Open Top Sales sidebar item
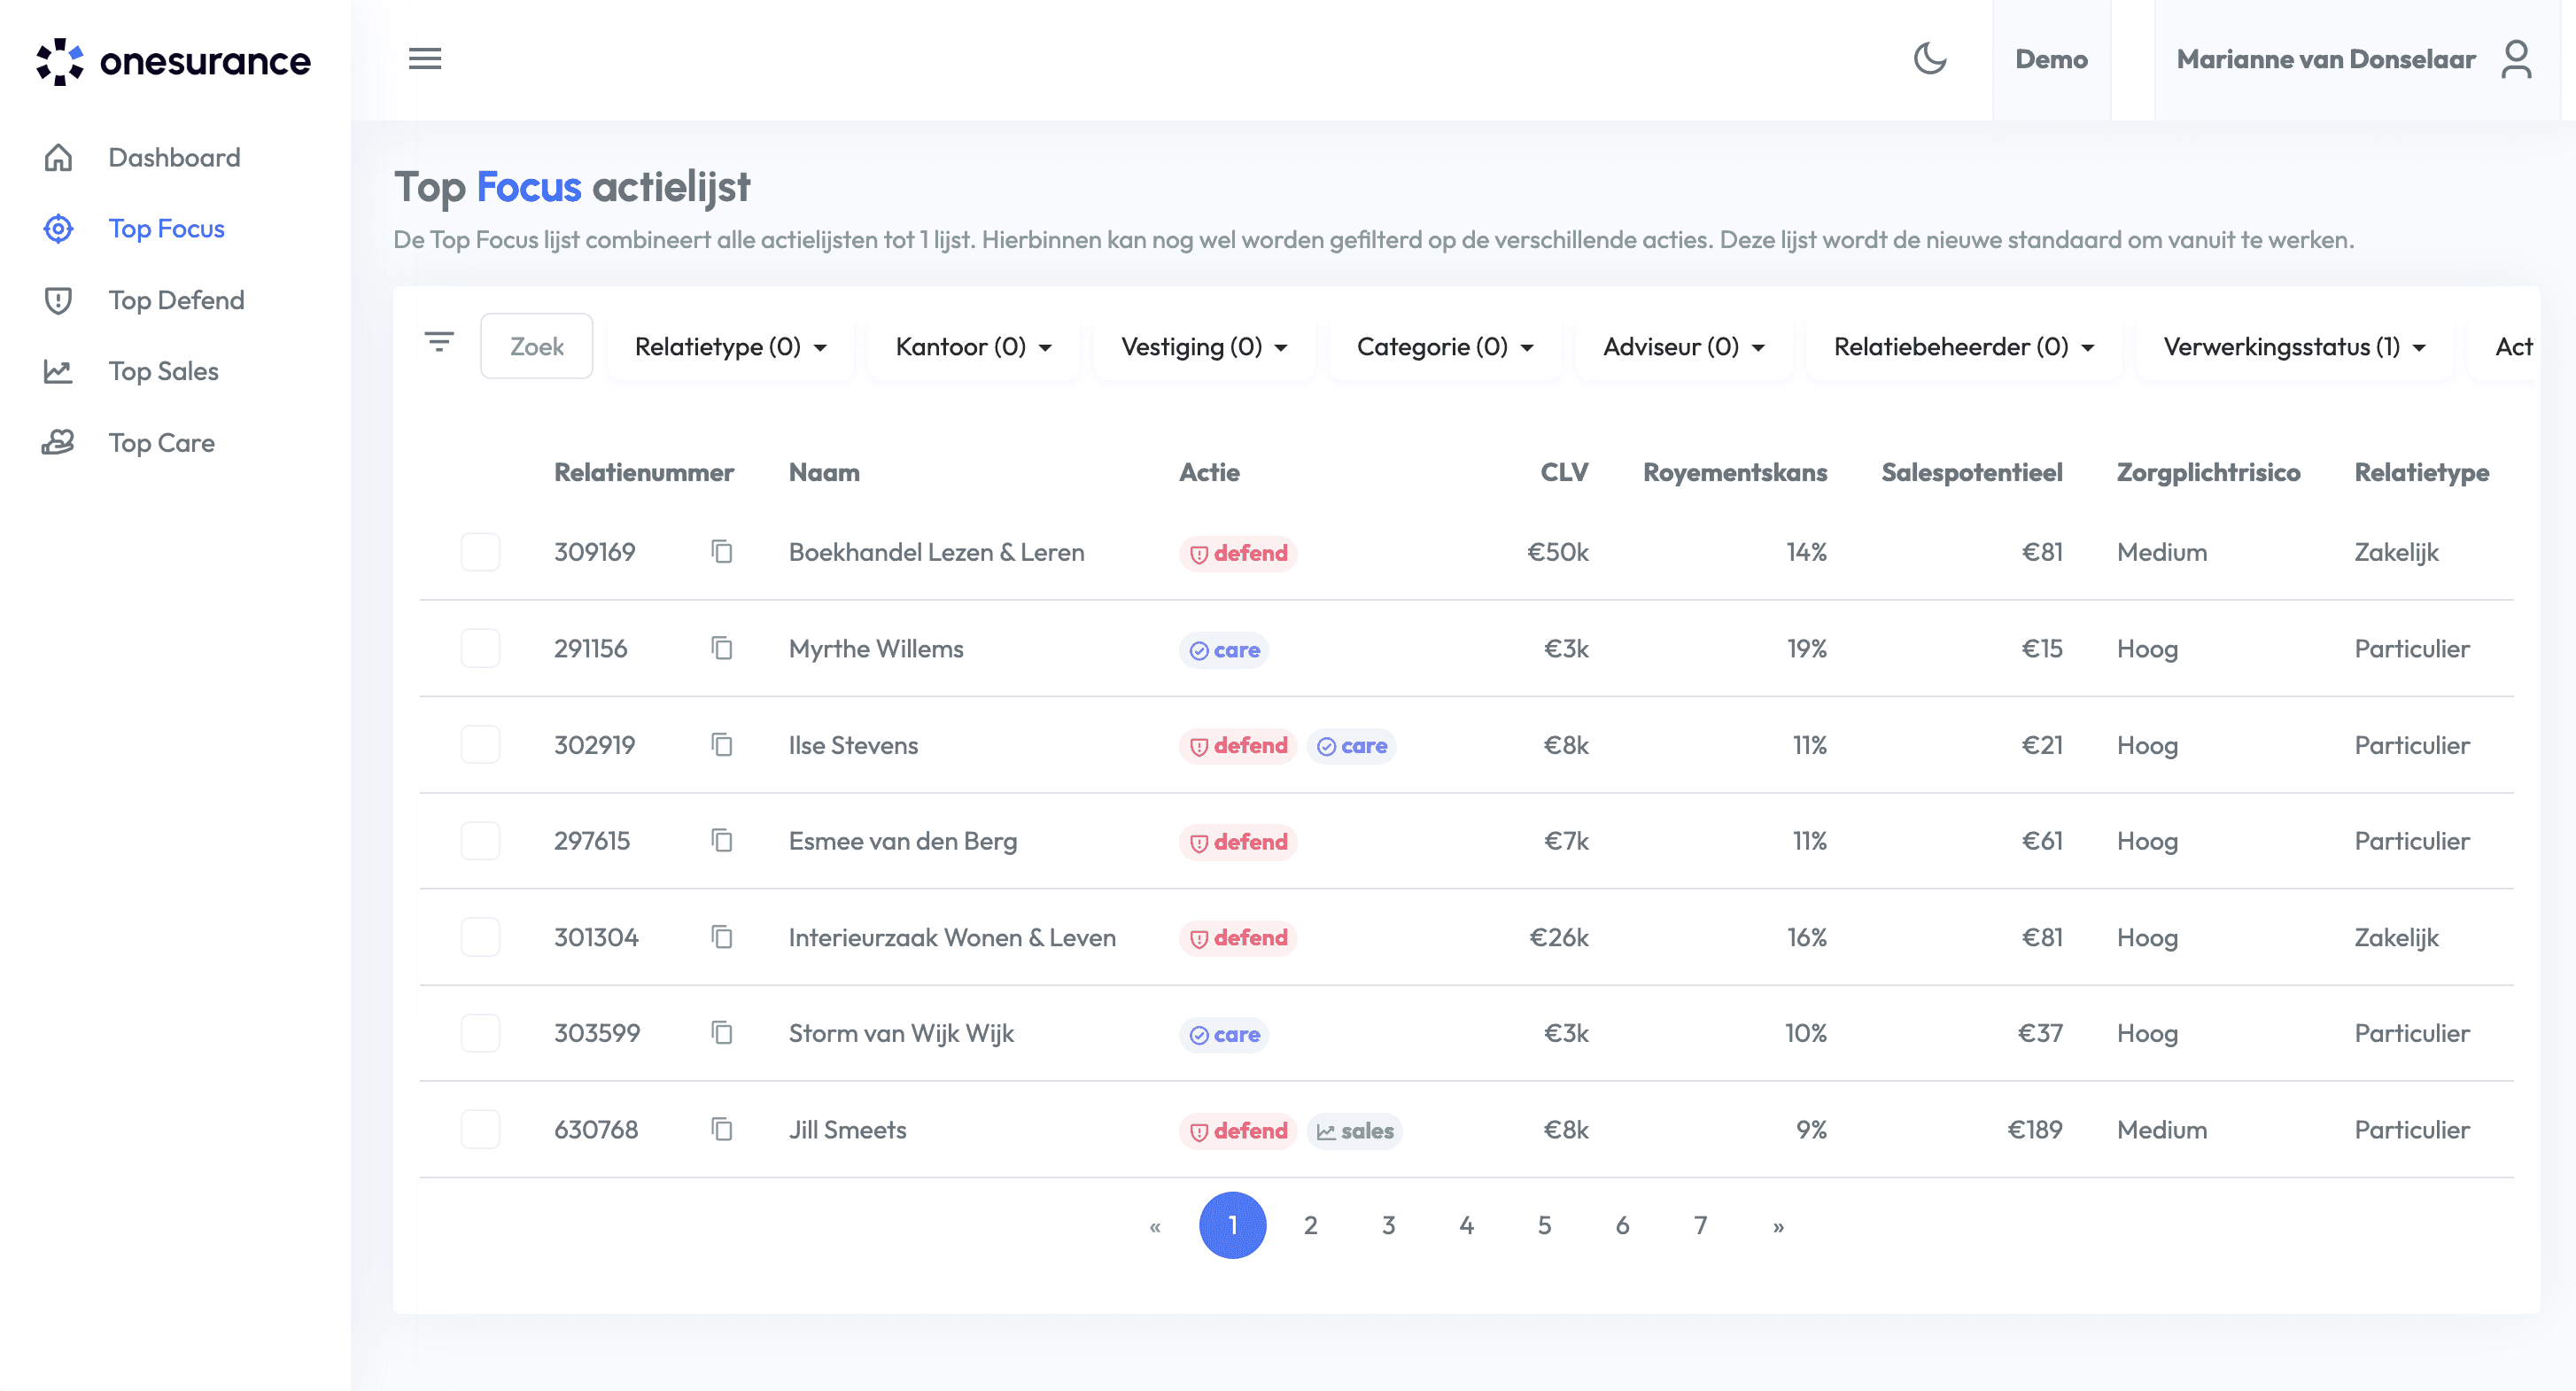This screenshot has width=2576, height=1391. pyautogui.click(x=163, y=371)
